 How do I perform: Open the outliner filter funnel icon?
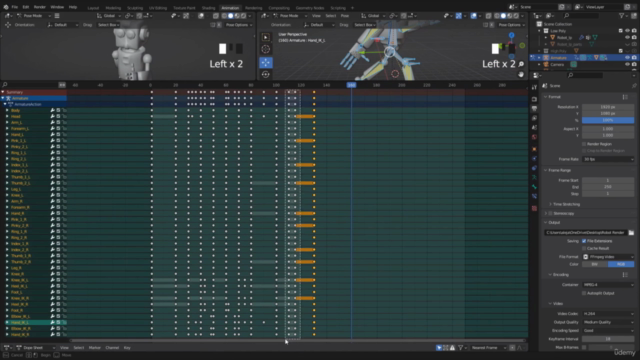tap(621, 16)
